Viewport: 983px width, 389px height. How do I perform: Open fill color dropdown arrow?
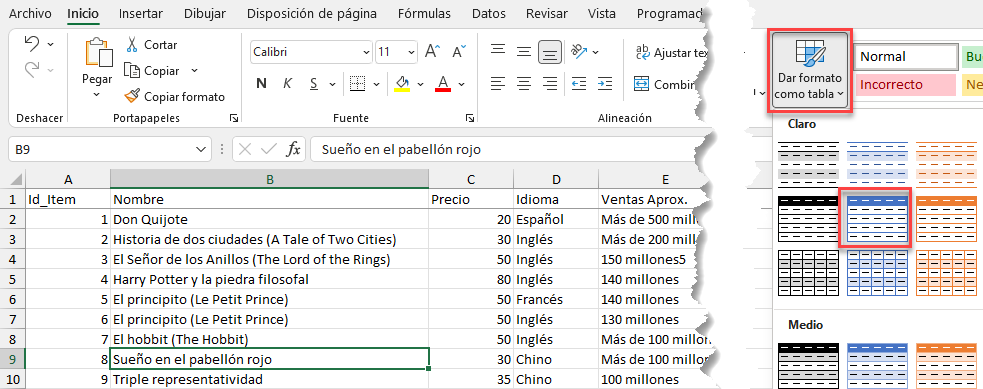(420, 85)
